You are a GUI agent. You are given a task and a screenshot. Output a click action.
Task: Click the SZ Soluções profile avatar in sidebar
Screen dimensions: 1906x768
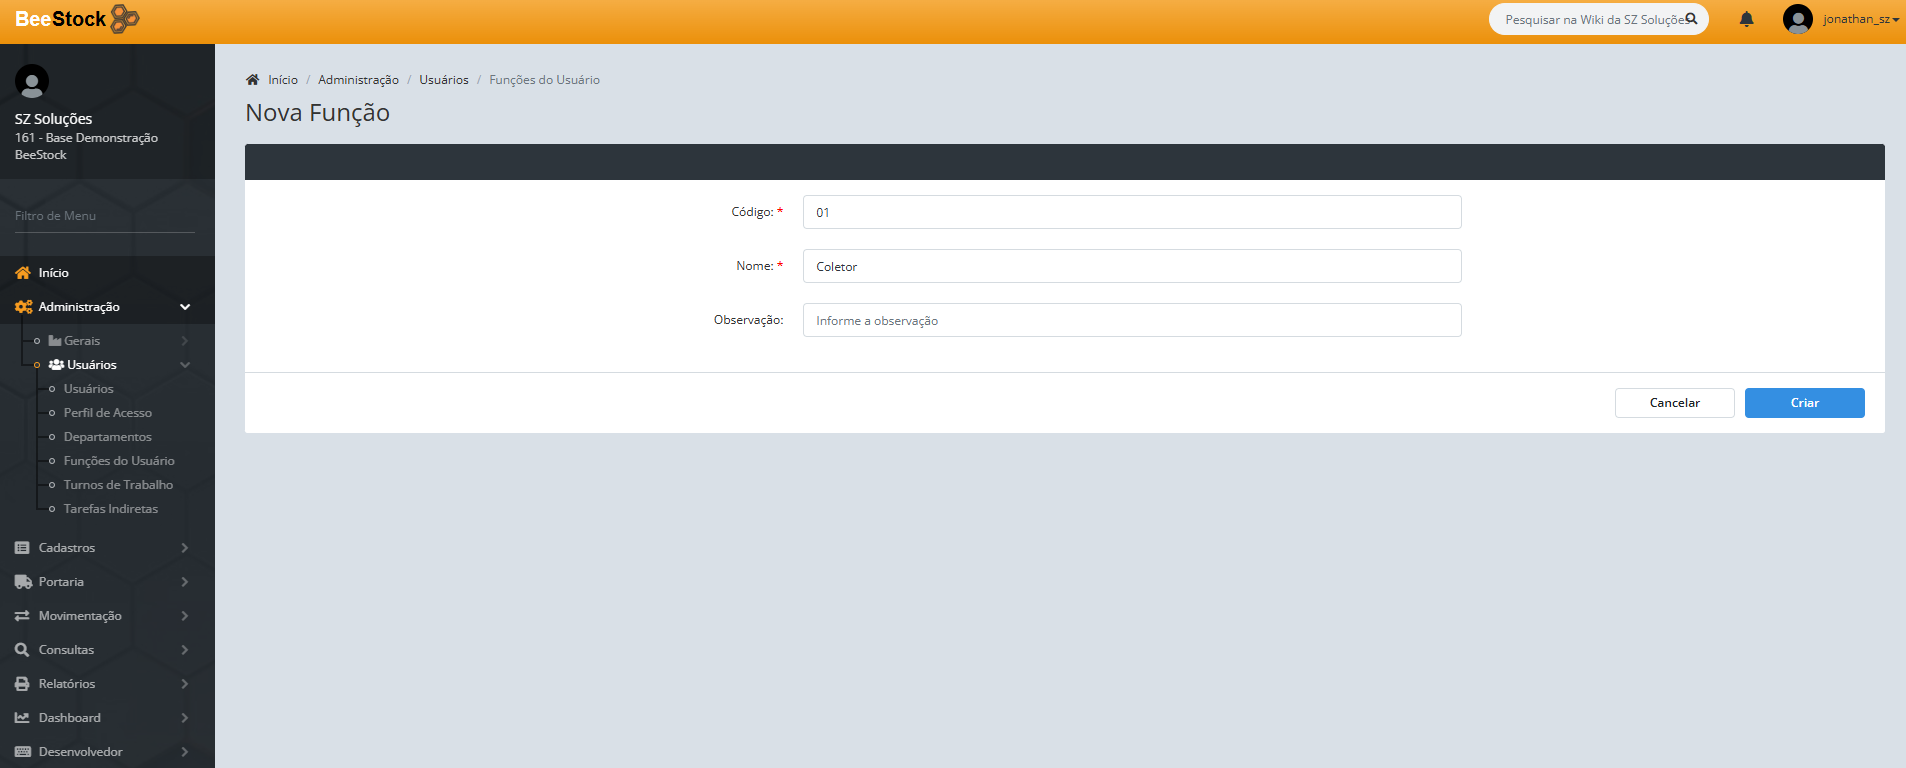tap(32, 81)
